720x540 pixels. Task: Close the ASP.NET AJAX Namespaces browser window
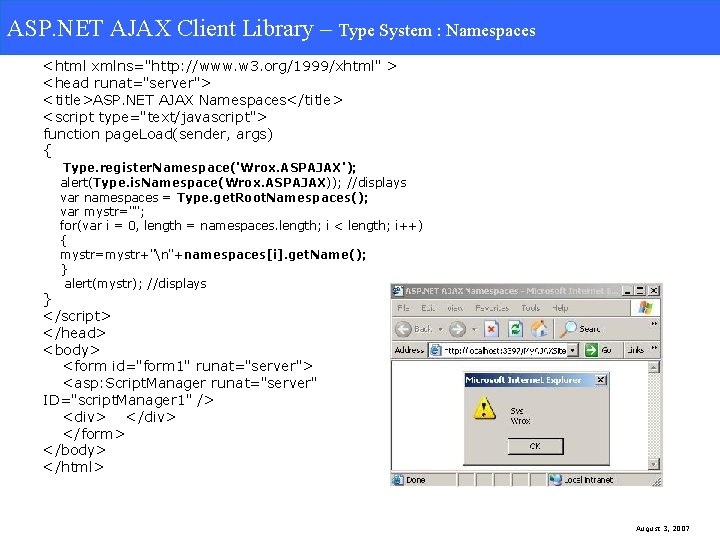click(x=654, y=291)
